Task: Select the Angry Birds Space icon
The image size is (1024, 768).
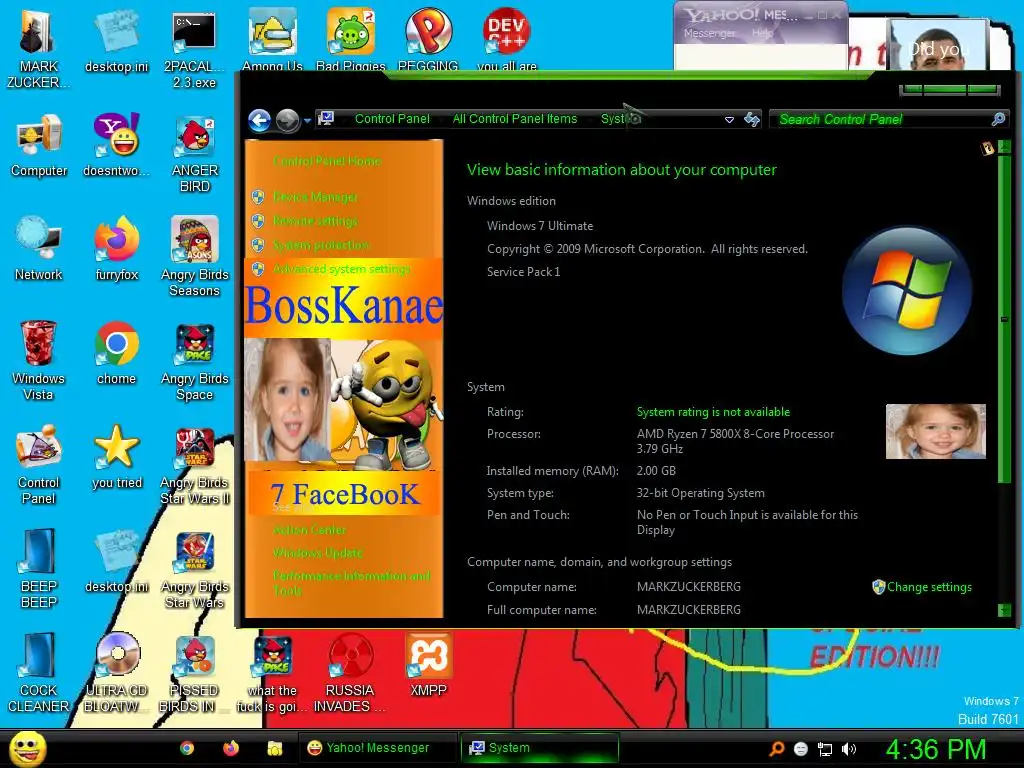Action: click(x=194, y=361)
